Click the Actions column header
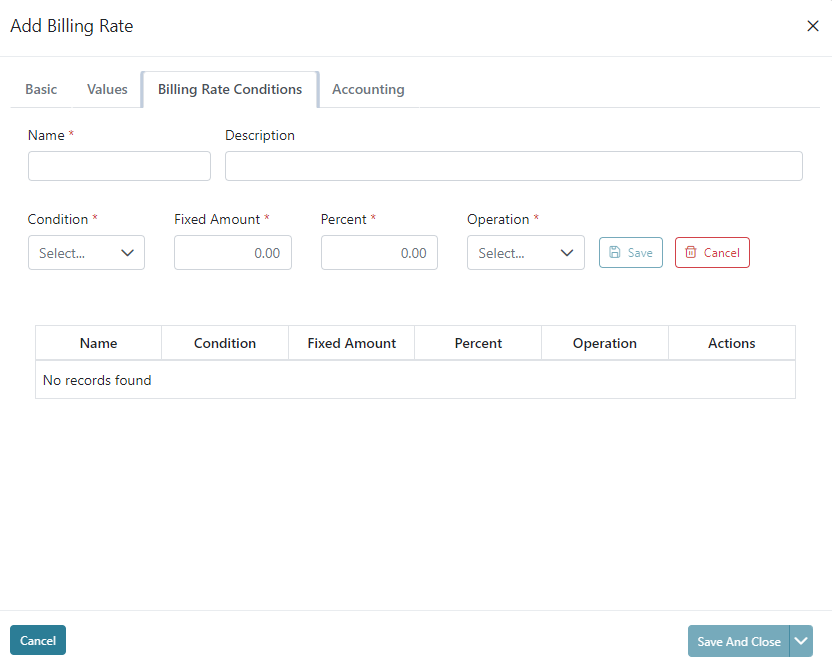This screenshot has height=669, width=832. pos(732,343)
